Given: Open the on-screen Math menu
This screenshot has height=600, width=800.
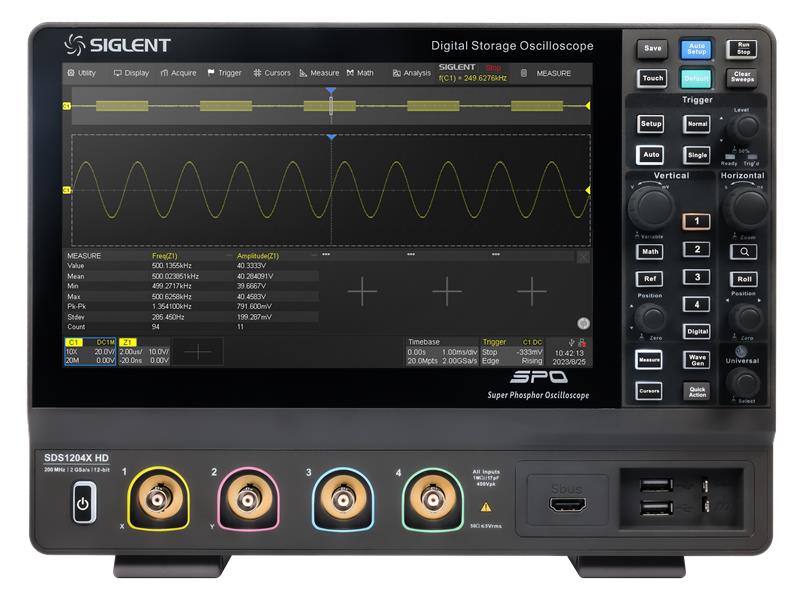Looking at the screenshot, I should pyautogui.click(x=360, y=73).
